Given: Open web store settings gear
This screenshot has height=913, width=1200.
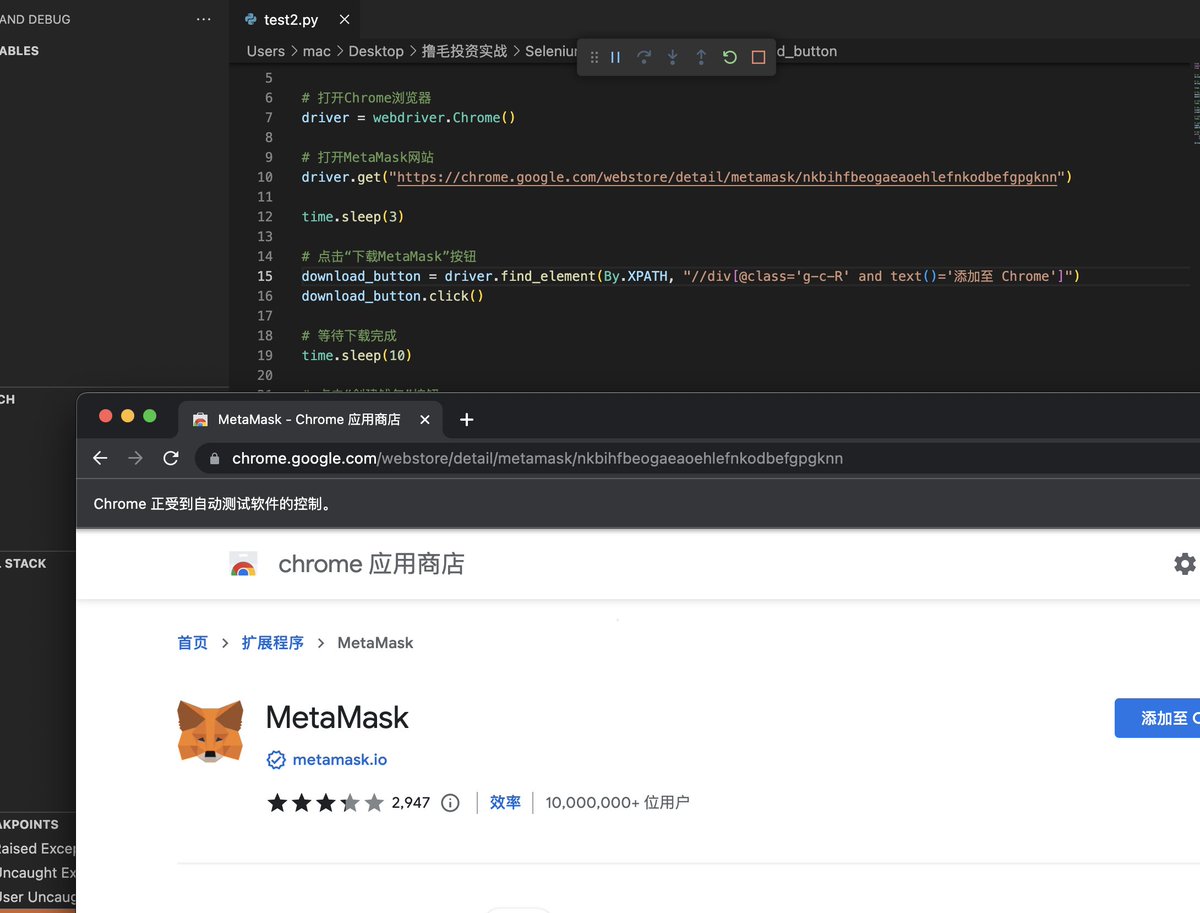Looking at the screenshot, I should tap(1185, 564).
